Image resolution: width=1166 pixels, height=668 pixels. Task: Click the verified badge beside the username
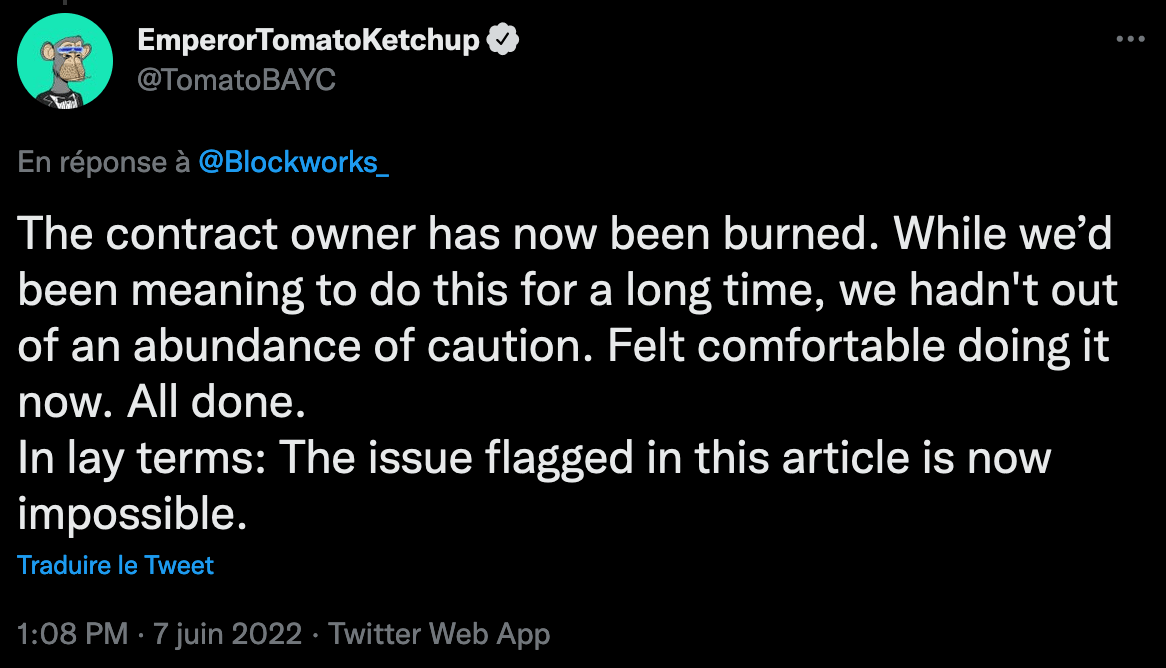click(x=502, y=41)
